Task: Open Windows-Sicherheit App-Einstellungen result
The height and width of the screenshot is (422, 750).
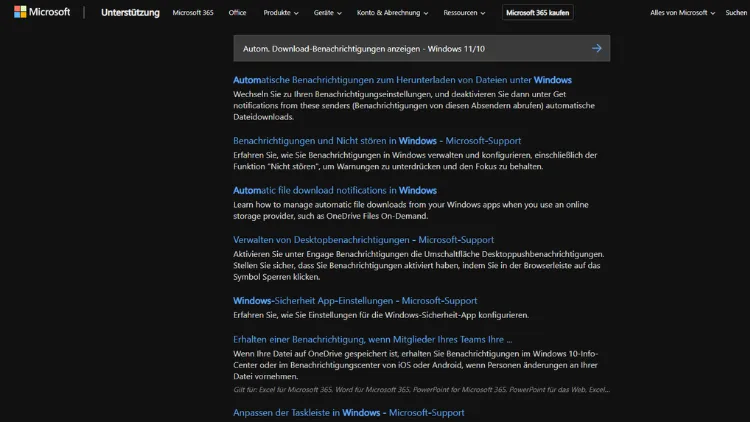Action: [355, 301]
